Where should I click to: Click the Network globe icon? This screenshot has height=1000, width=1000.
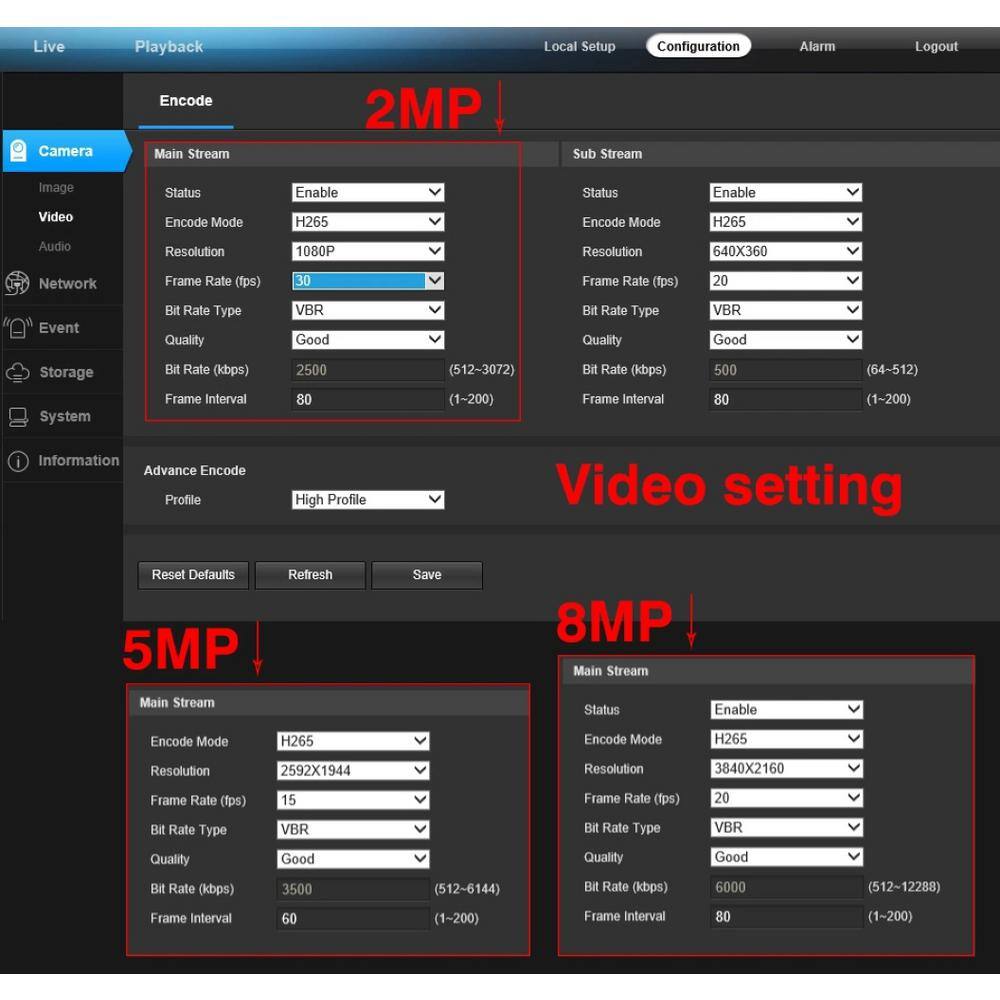pos(18,284)
